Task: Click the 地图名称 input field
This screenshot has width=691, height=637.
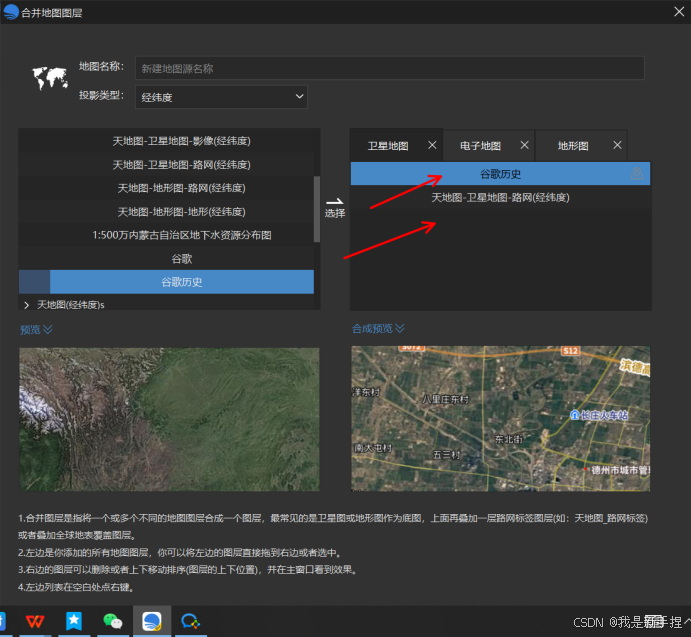Action: [x=390, y=68]
